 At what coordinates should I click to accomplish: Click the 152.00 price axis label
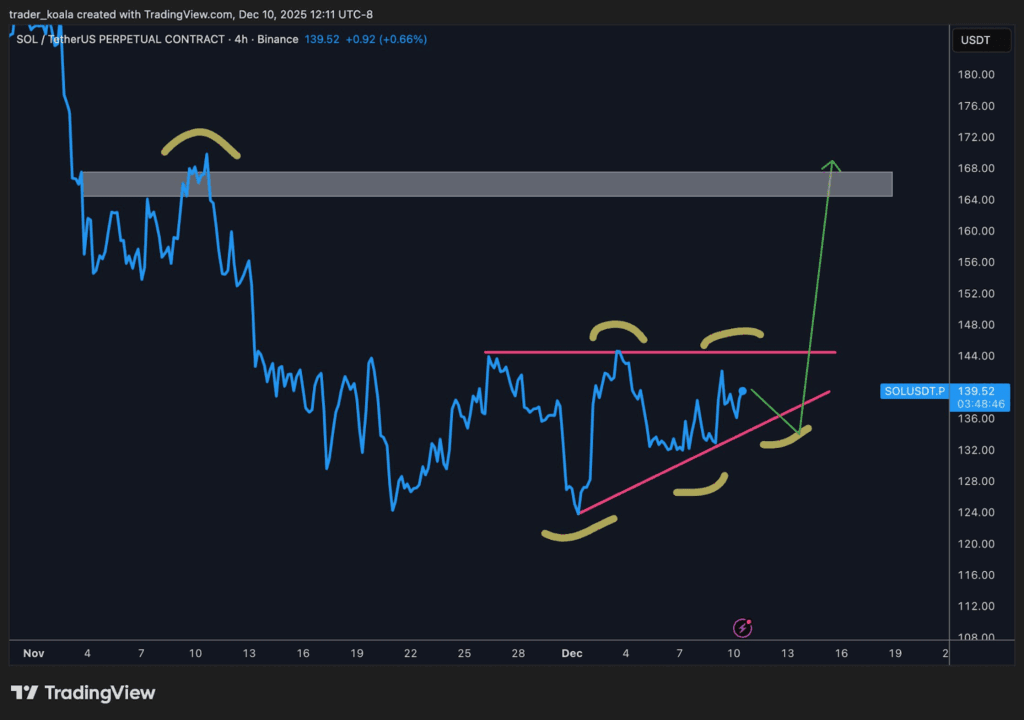(976, 294)
